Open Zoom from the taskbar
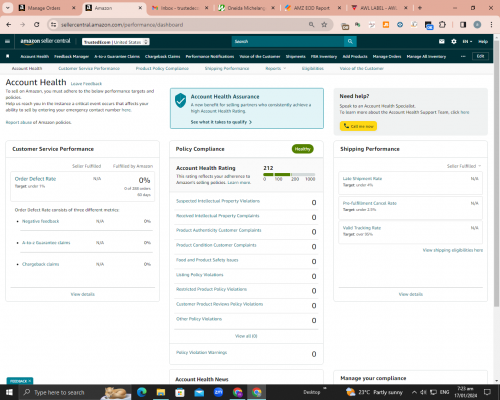 pyautogui.click(x=218, y=392)
